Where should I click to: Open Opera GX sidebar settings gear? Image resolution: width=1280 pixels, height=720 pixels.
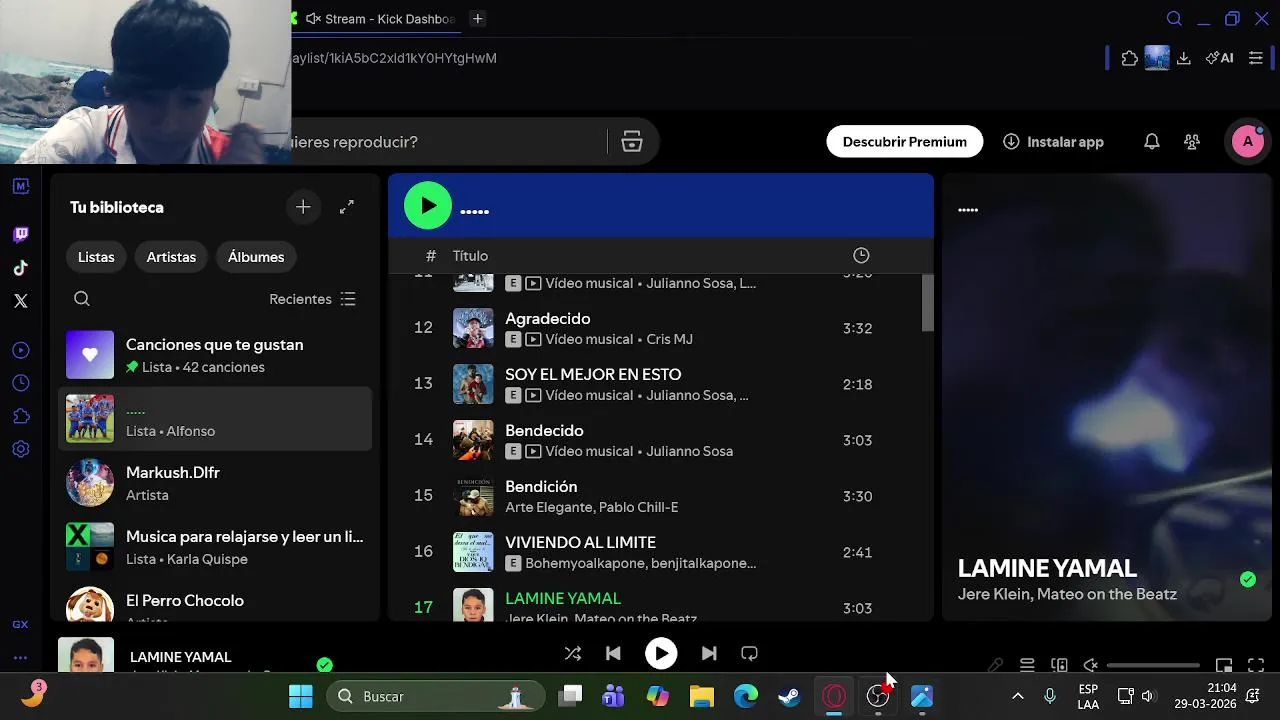[x=20, y=449]
